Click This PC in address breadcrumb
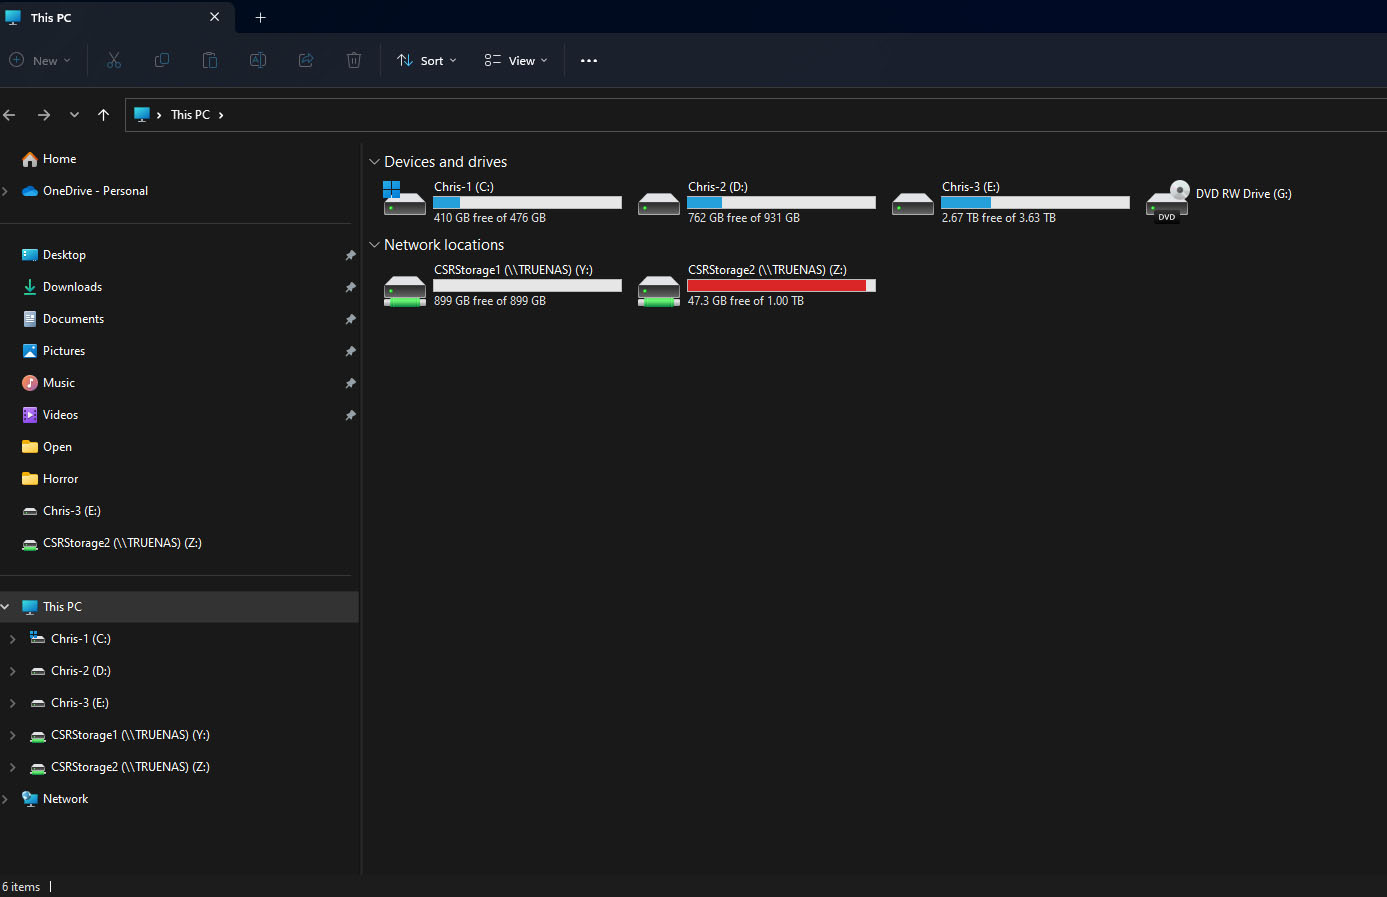Screen dimensions: 1387x897 point(190,115)
